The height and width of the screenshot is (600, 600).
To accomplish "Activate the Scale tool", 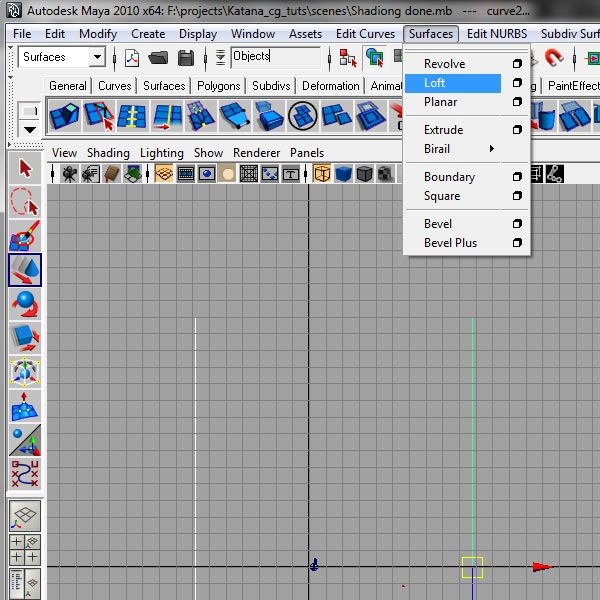I will click(25, 338).
